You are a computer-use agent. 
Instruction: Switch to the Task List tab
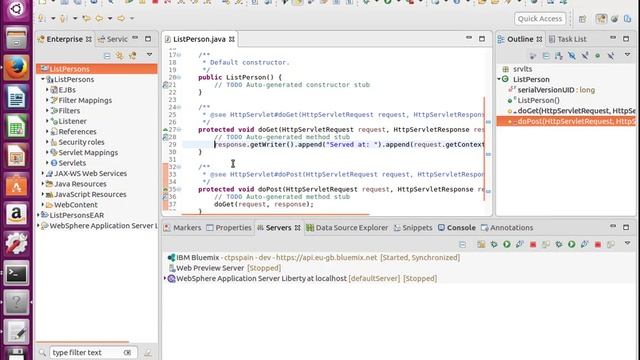point(567,39)
